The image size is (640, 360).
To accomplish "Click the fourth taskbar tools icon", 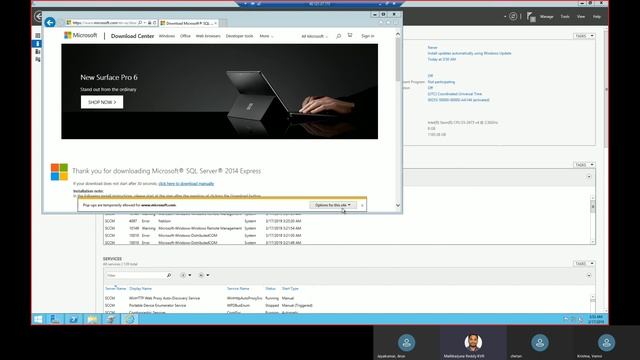I will (111, 319).
